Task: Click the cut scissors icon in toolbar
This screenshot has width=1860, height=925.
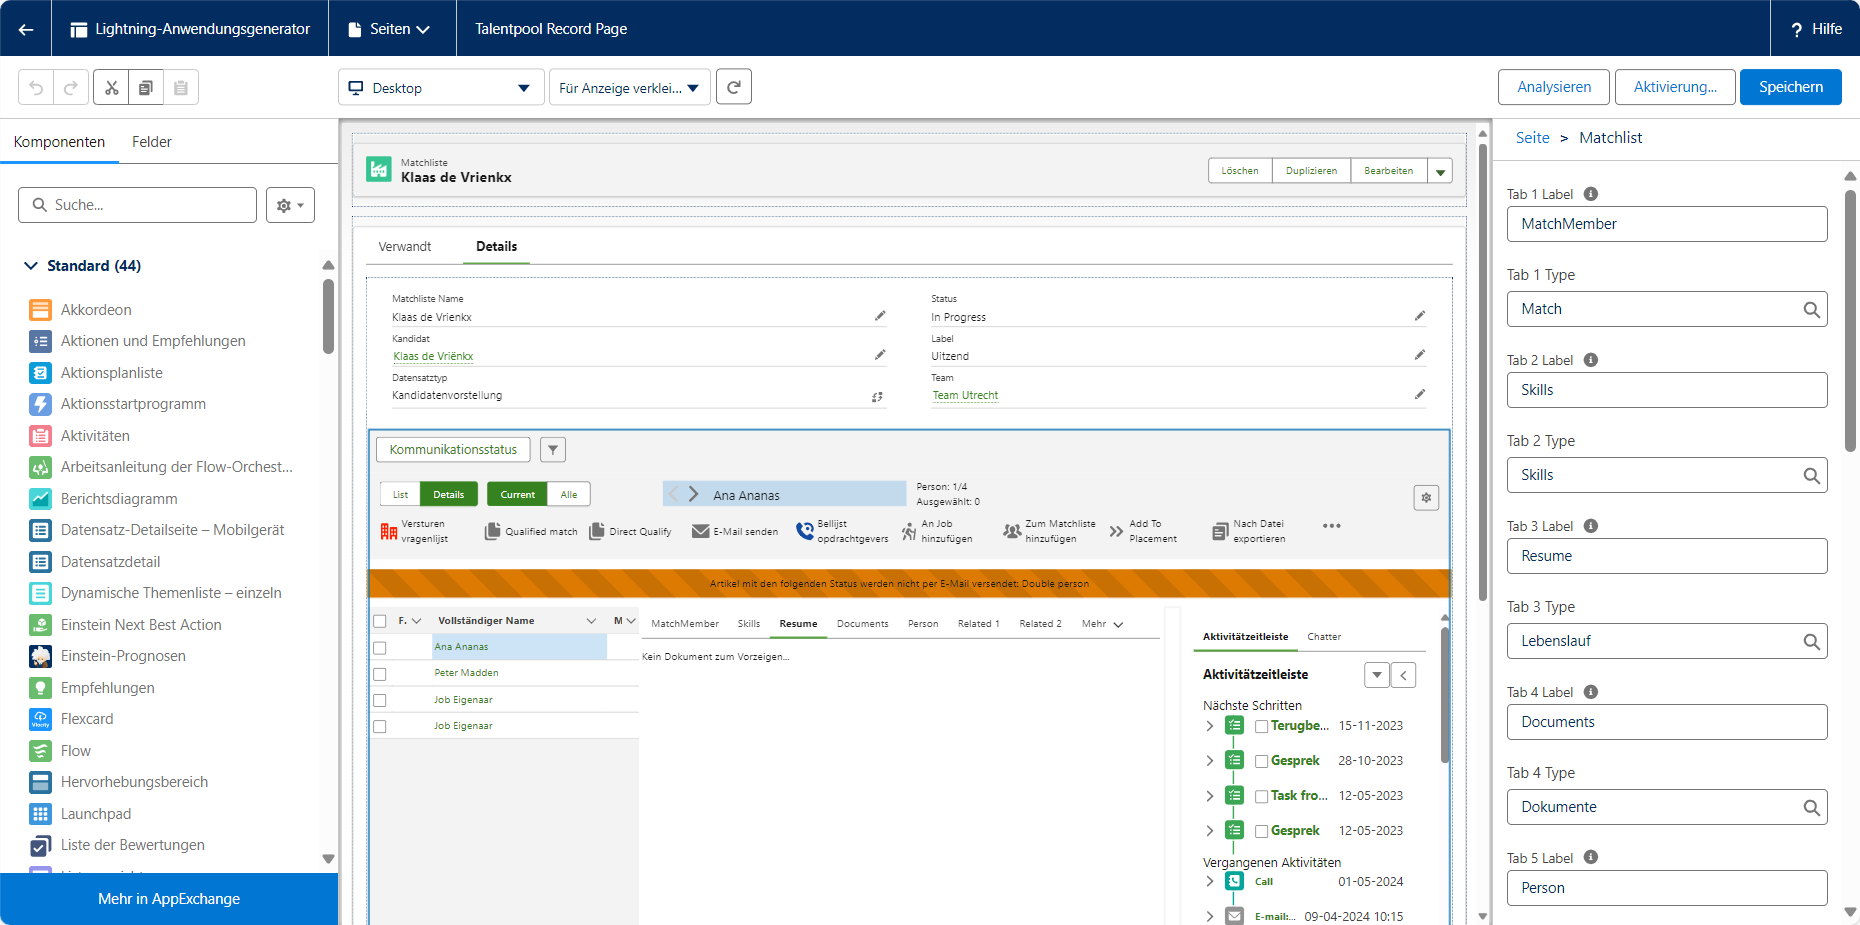Action: (112, 88)
